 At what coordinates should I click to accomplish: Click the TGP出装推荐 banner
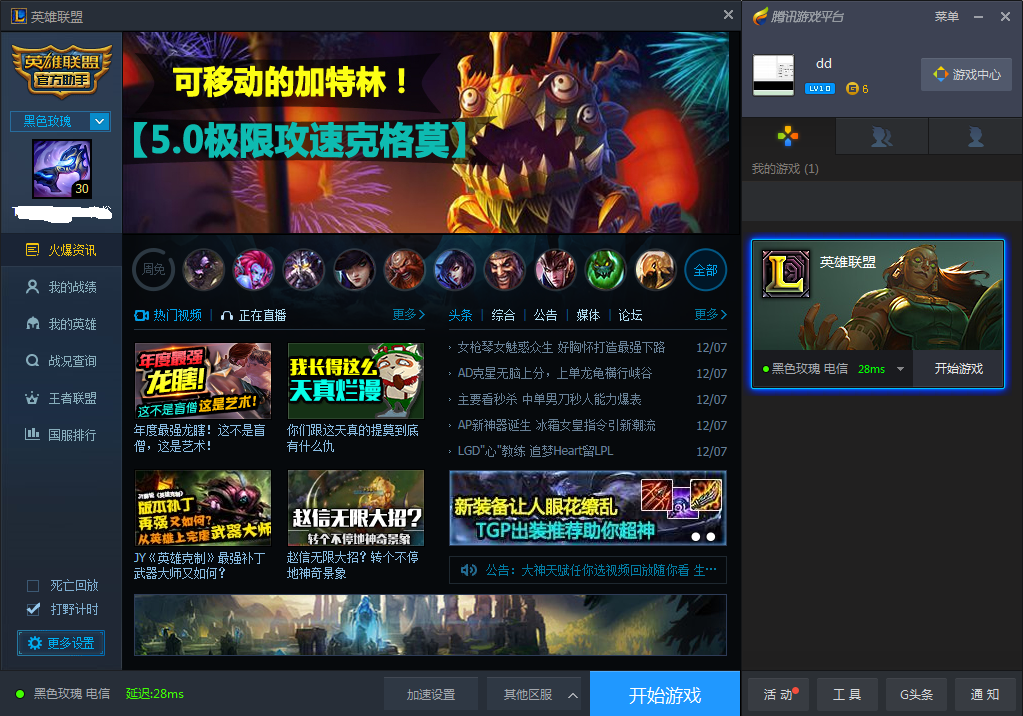(x=587, y=508)
